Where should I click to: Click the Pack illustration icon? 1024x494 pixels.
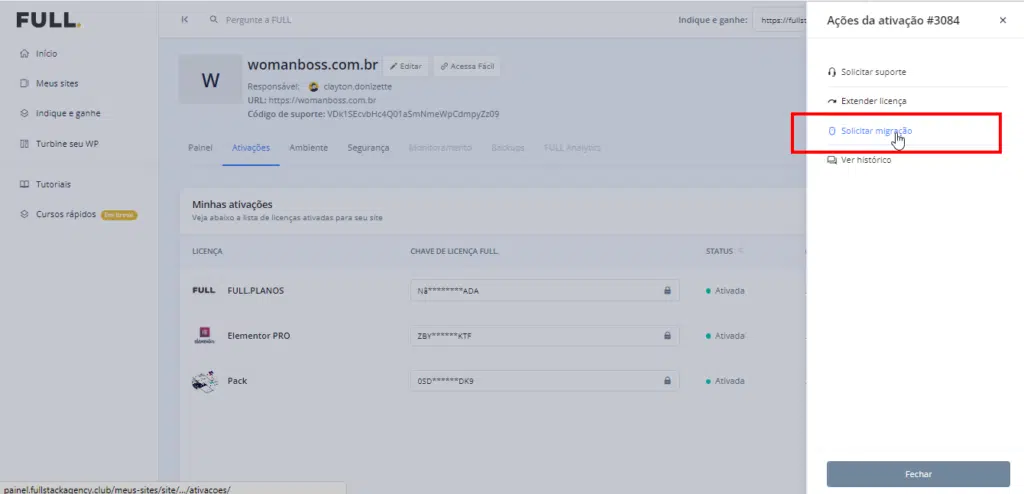click(x=204, y=381)
